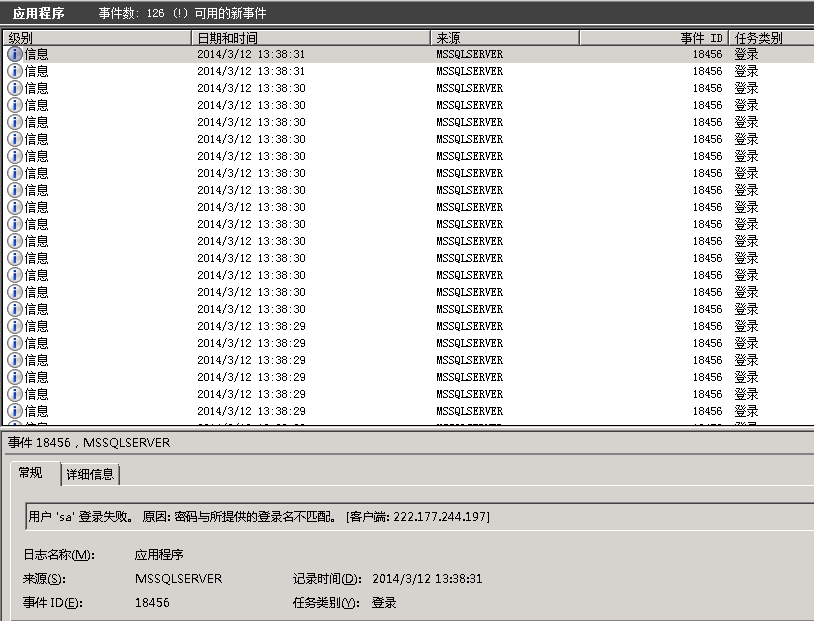Click the 'sa' 登录失败 description text box
The image size is (814, 621).
[419, 517]
